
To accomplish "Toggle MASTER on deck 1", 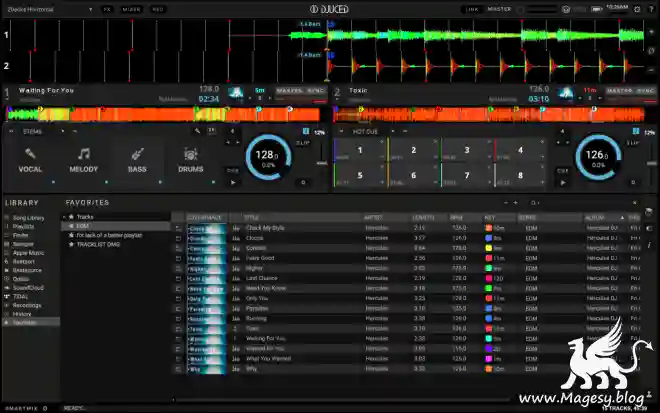I will pyautogui.click(x=290, y=91).
